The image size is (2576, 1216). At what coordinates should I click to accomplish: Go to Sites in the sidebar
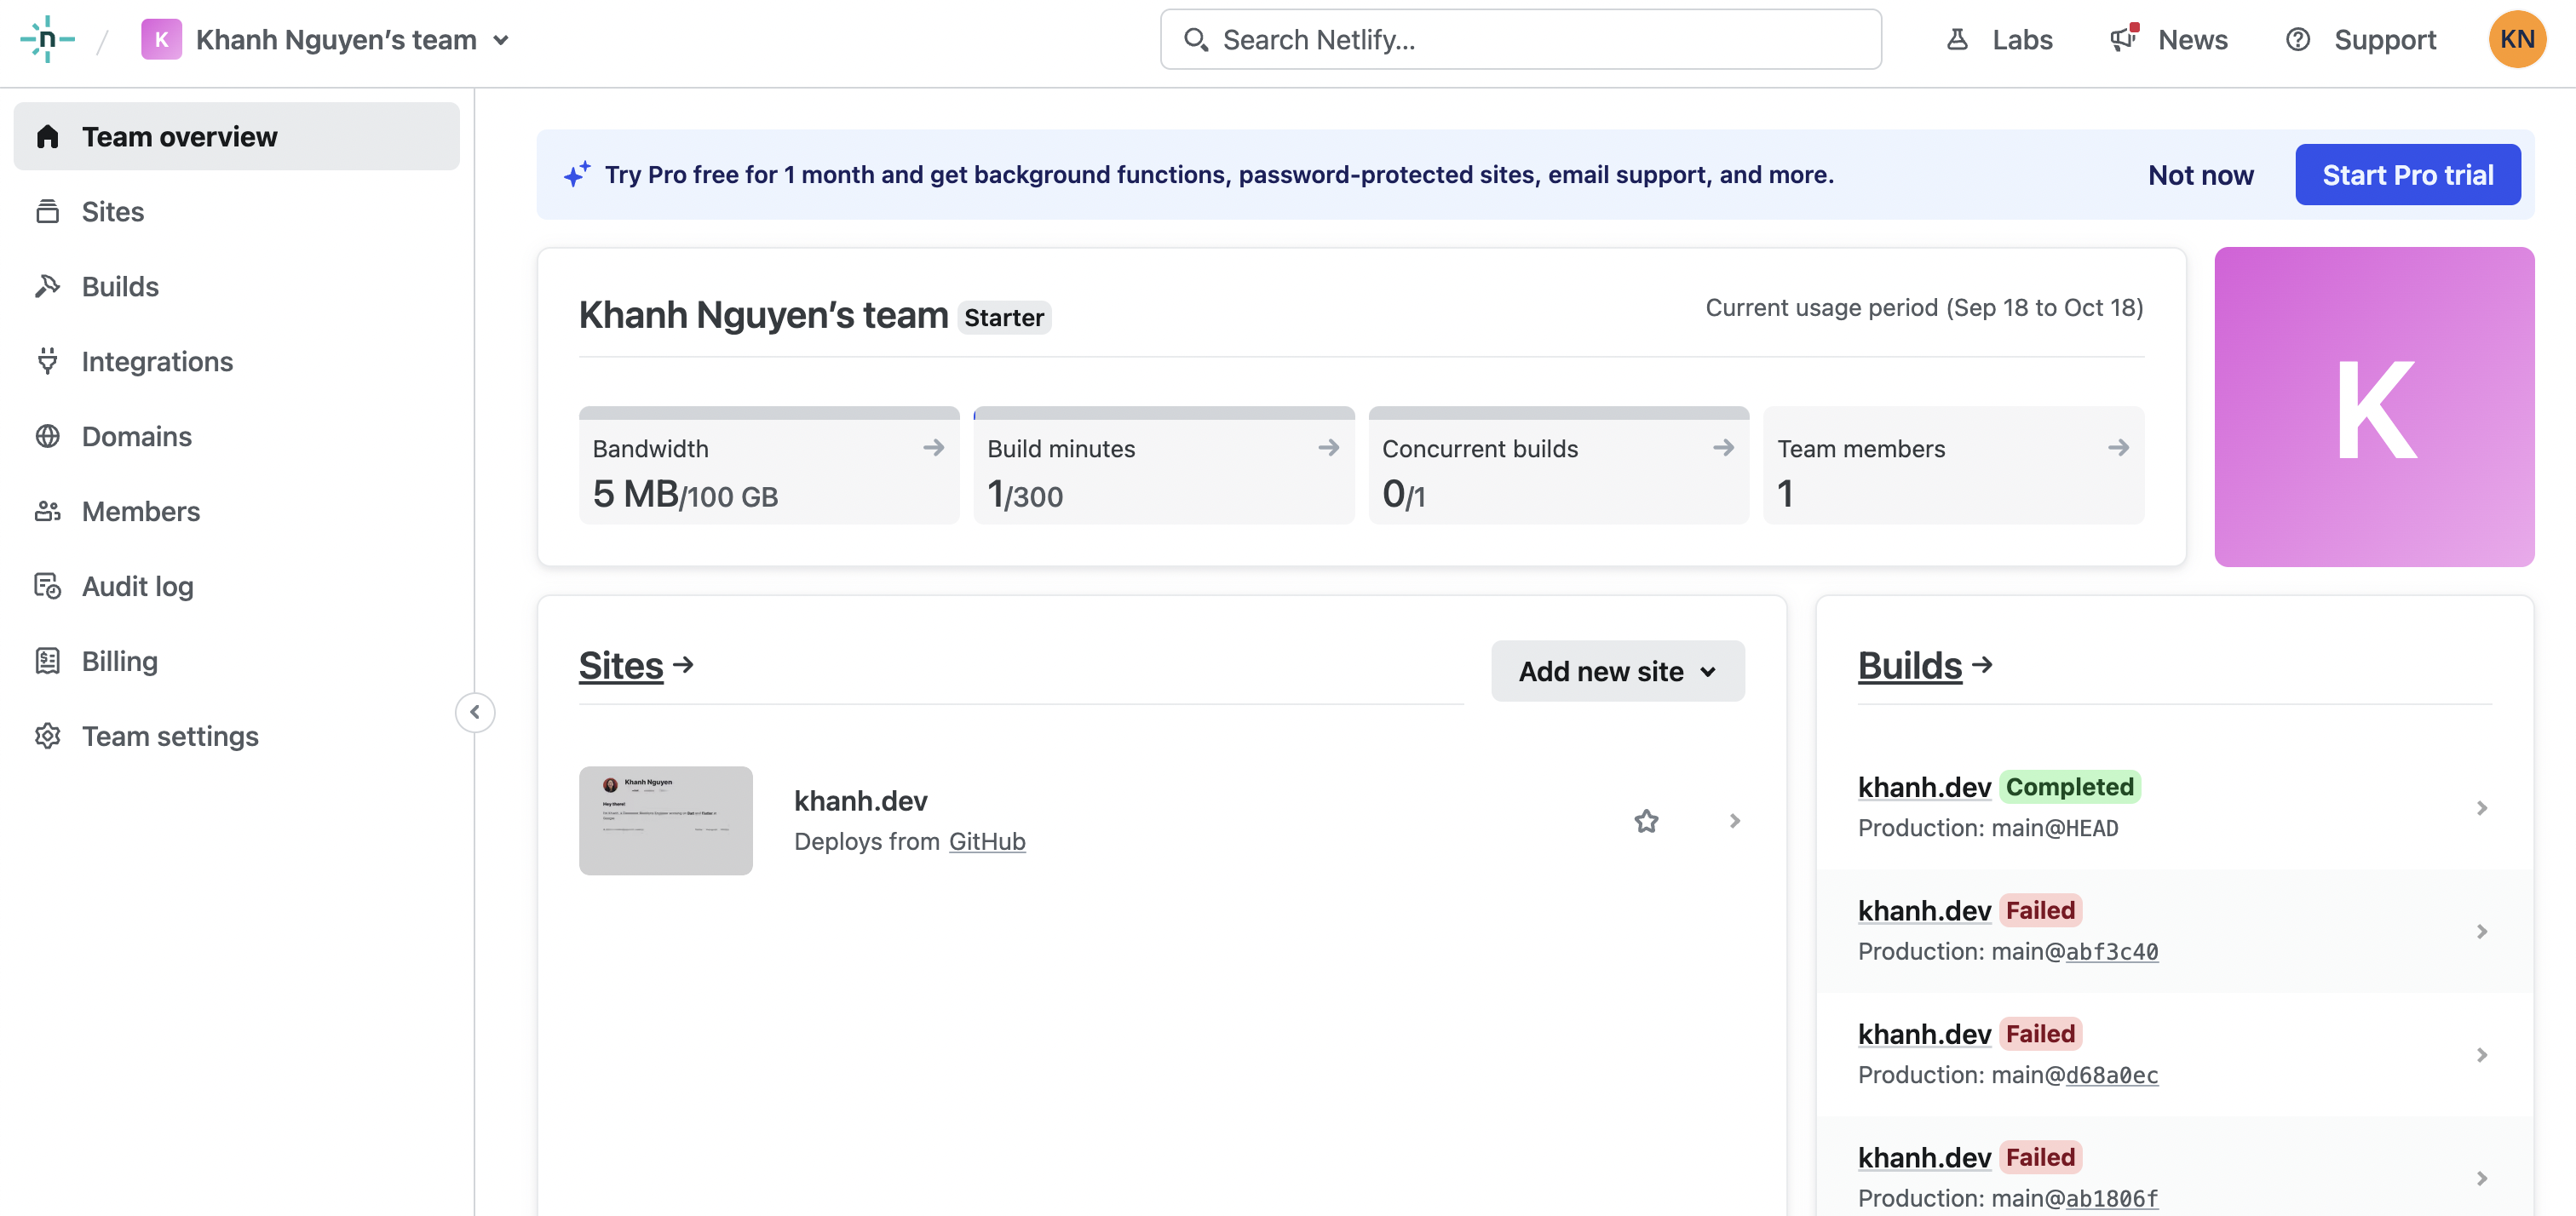[237, 211]
